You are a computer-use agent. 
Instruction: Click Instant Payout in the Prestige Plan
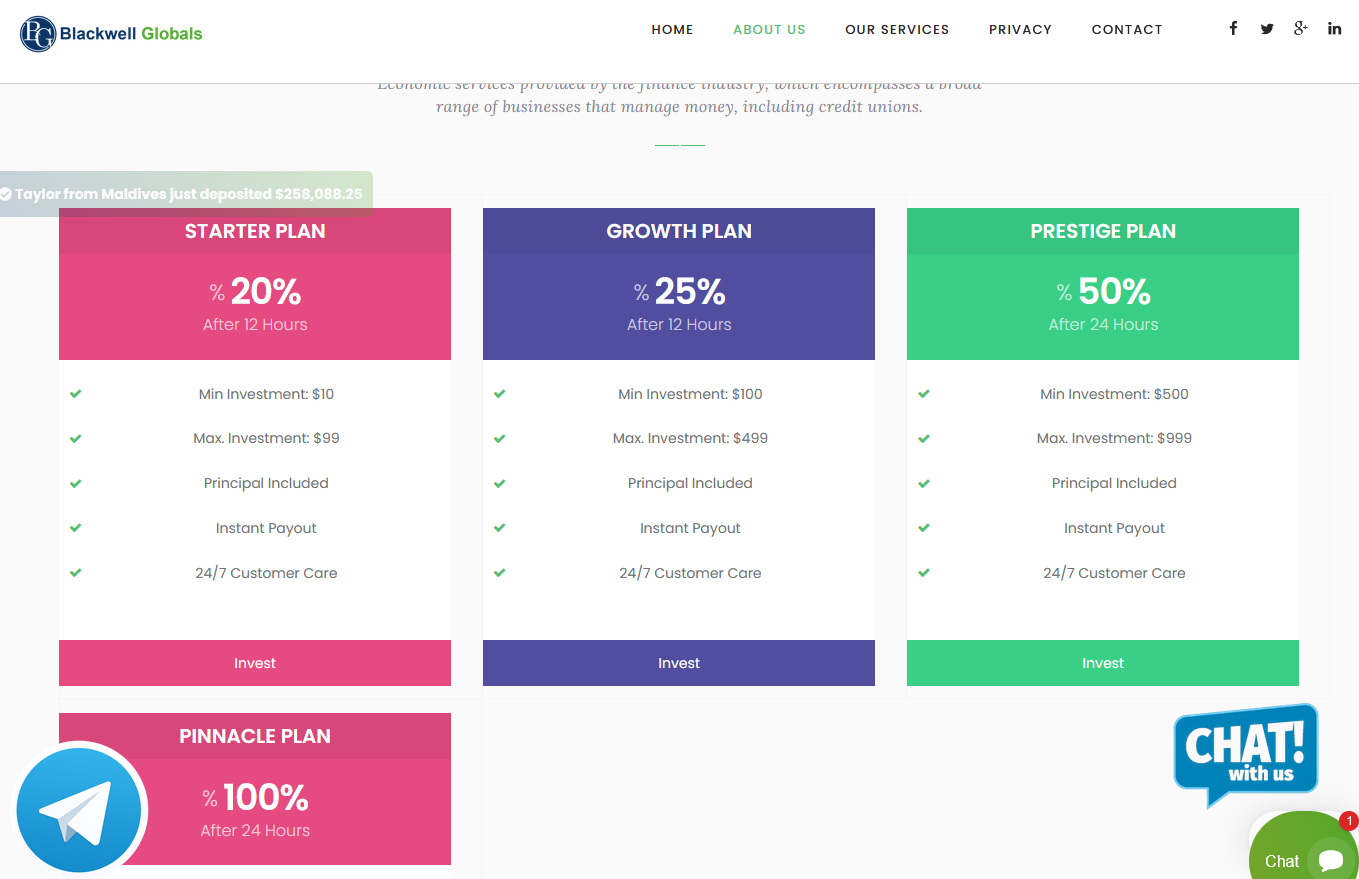click(1114, 528)
